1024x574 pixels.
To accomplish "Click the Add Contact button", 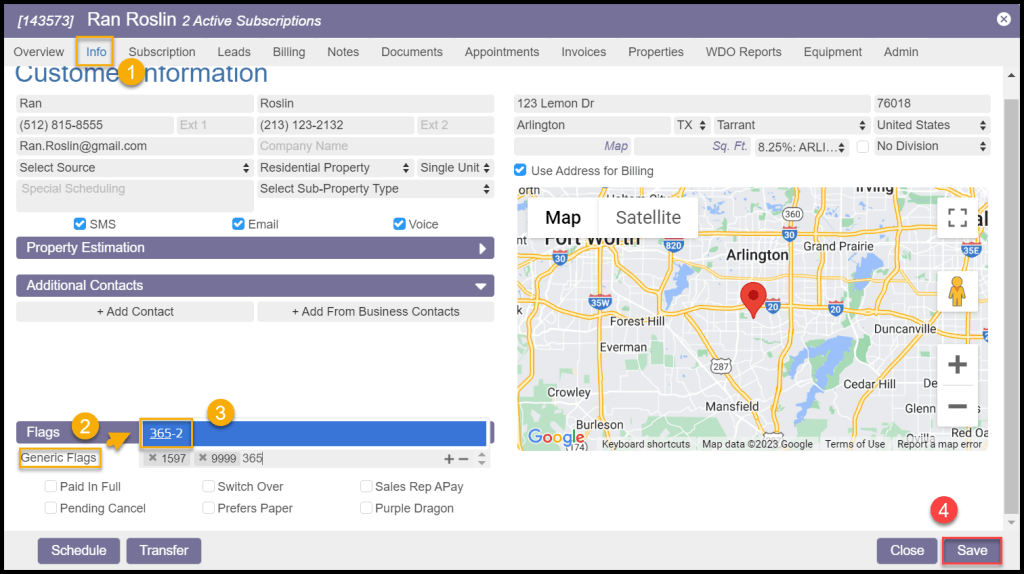I will (135, 312).
